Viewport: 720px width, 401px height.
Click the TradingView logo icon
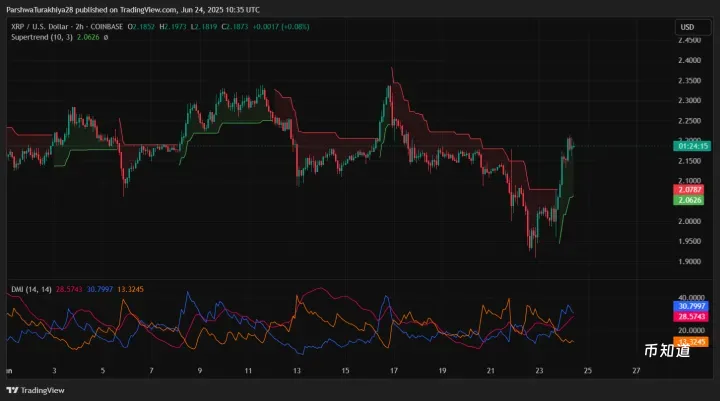pyautogui.click(x=12, y=391)
